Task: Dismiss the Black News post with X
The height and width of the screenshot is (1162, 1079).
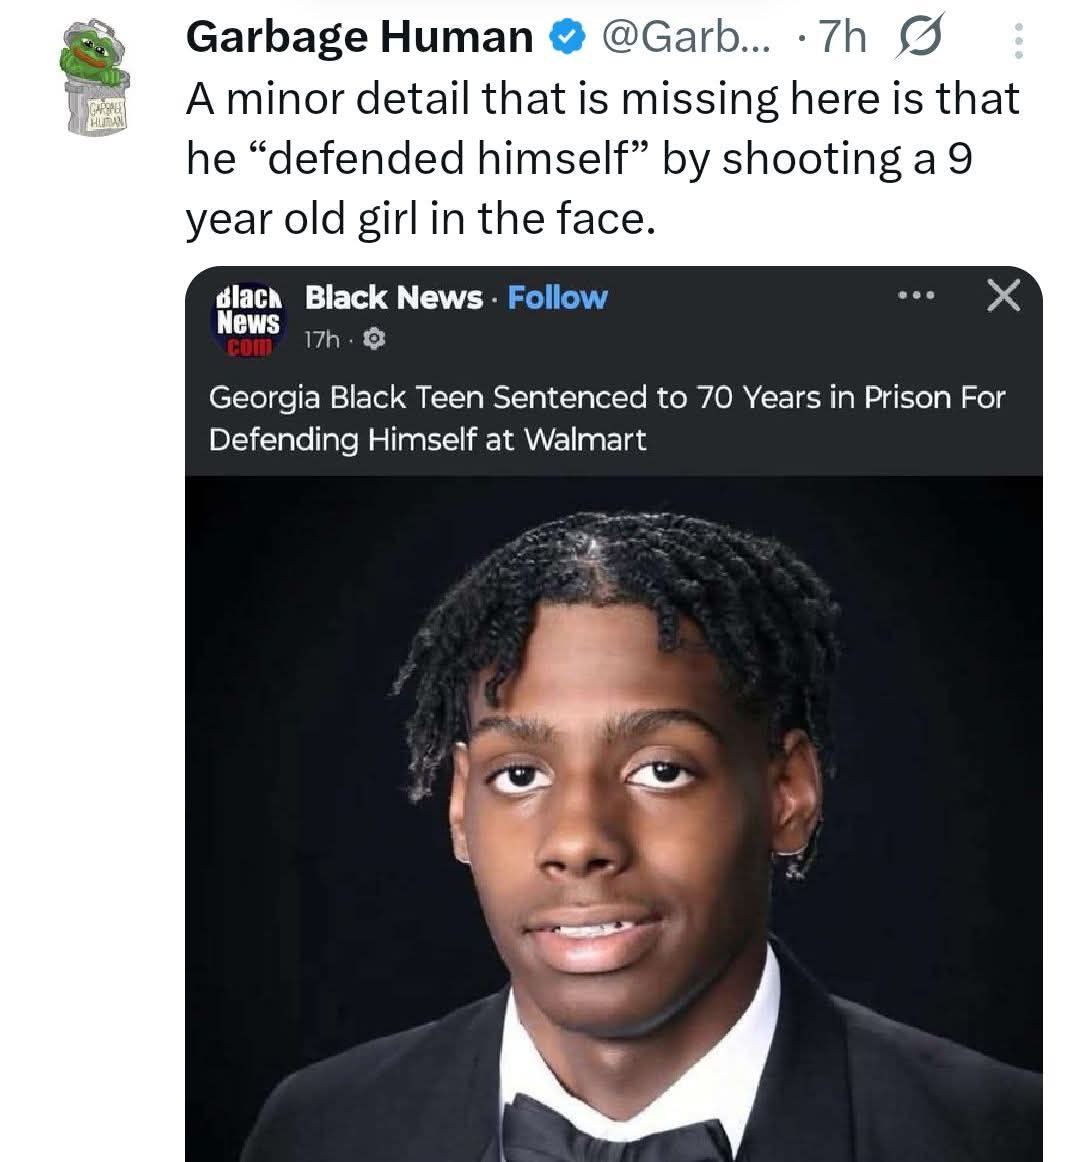Action: pyautogui.click(x=1003, y=296)
